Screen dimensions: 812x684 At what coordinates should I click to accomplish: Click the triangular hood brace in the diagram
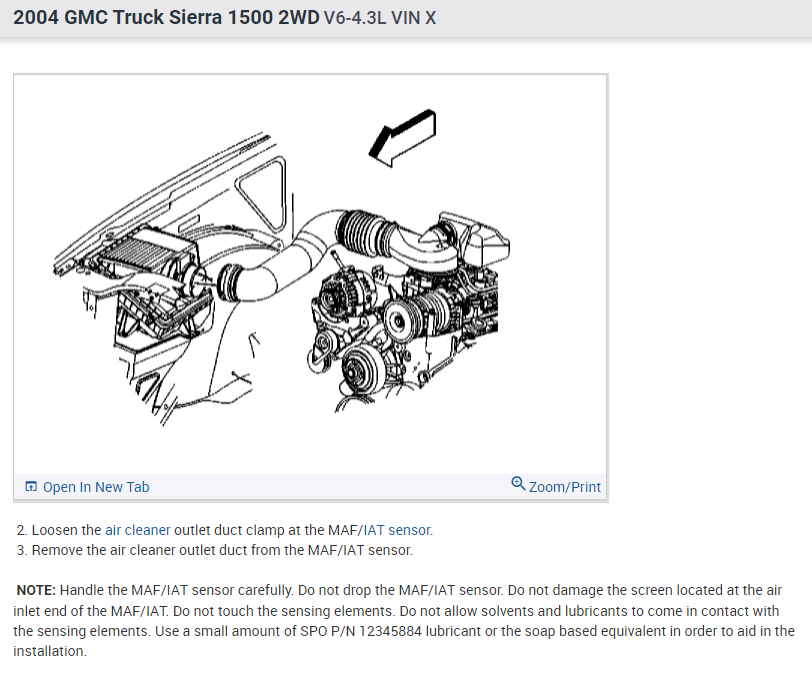(x=263, y=193)
